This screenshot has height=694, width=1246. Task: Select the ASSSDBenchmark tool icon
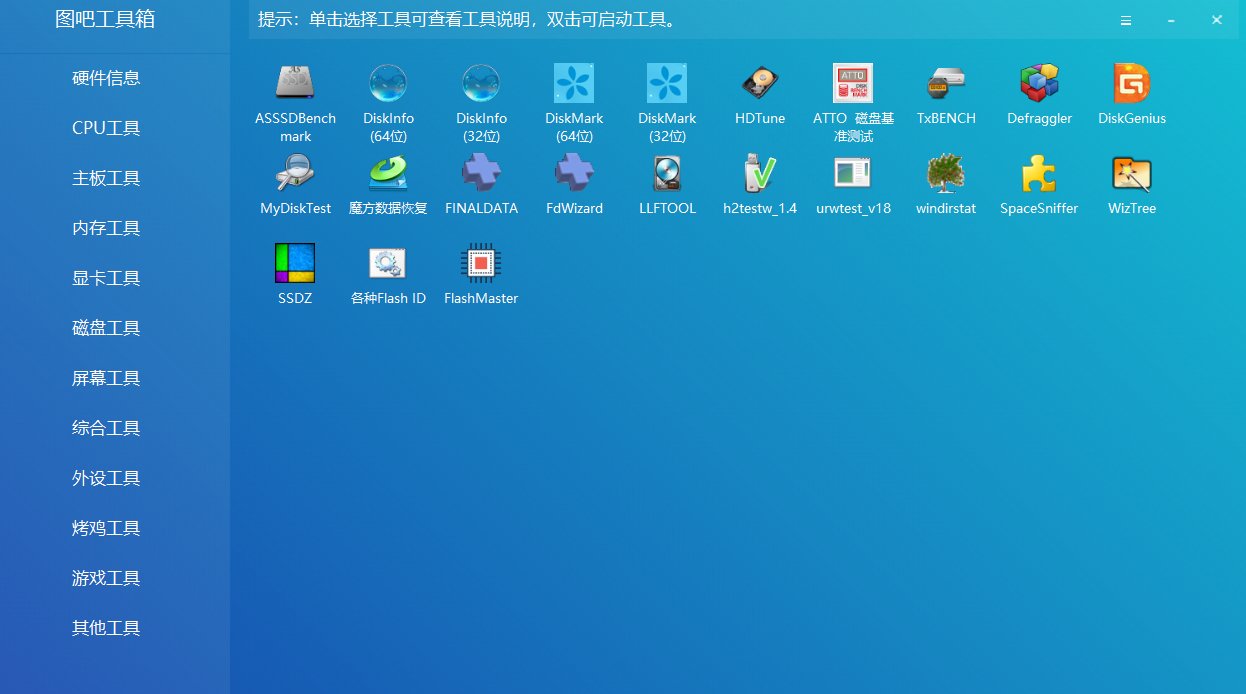pyautogui.click(x=295, y=83)
